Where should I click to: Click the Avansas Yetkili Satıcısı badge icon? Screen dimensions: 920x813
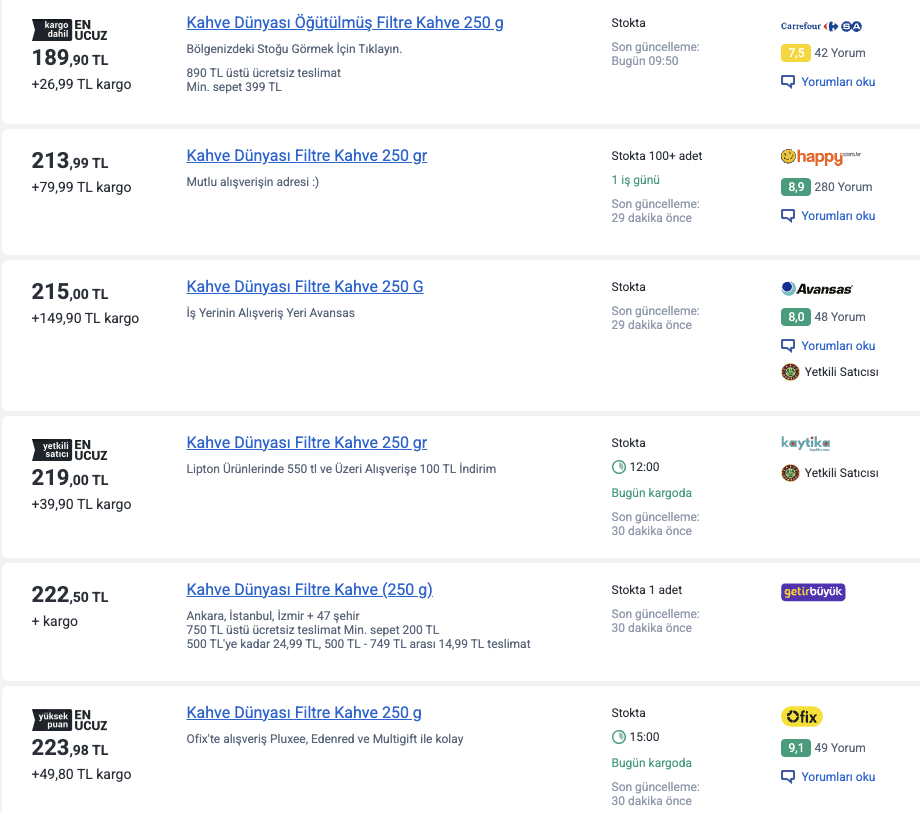coord(790,372)
